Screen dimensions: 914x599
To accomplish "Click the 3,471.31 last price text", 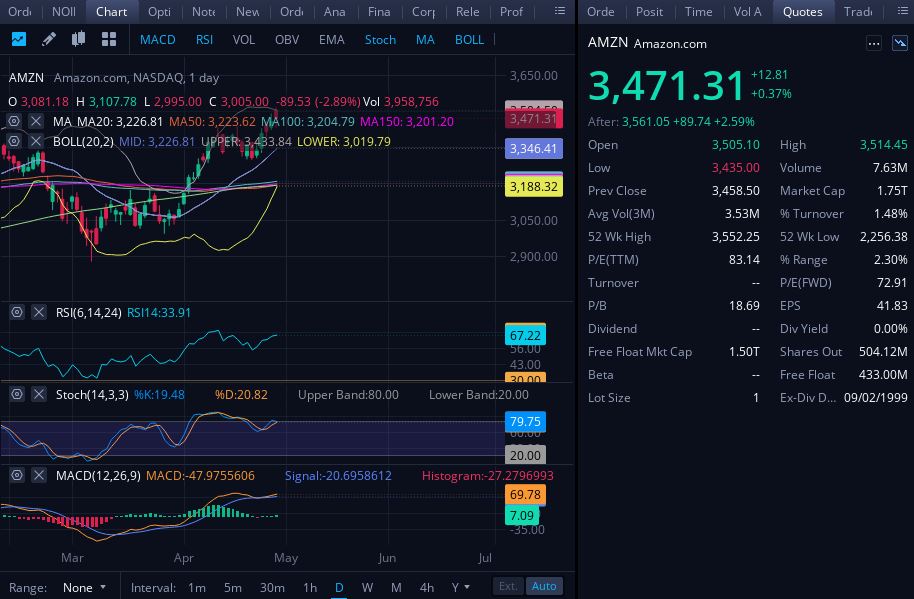I will click(x=666, y=86).
